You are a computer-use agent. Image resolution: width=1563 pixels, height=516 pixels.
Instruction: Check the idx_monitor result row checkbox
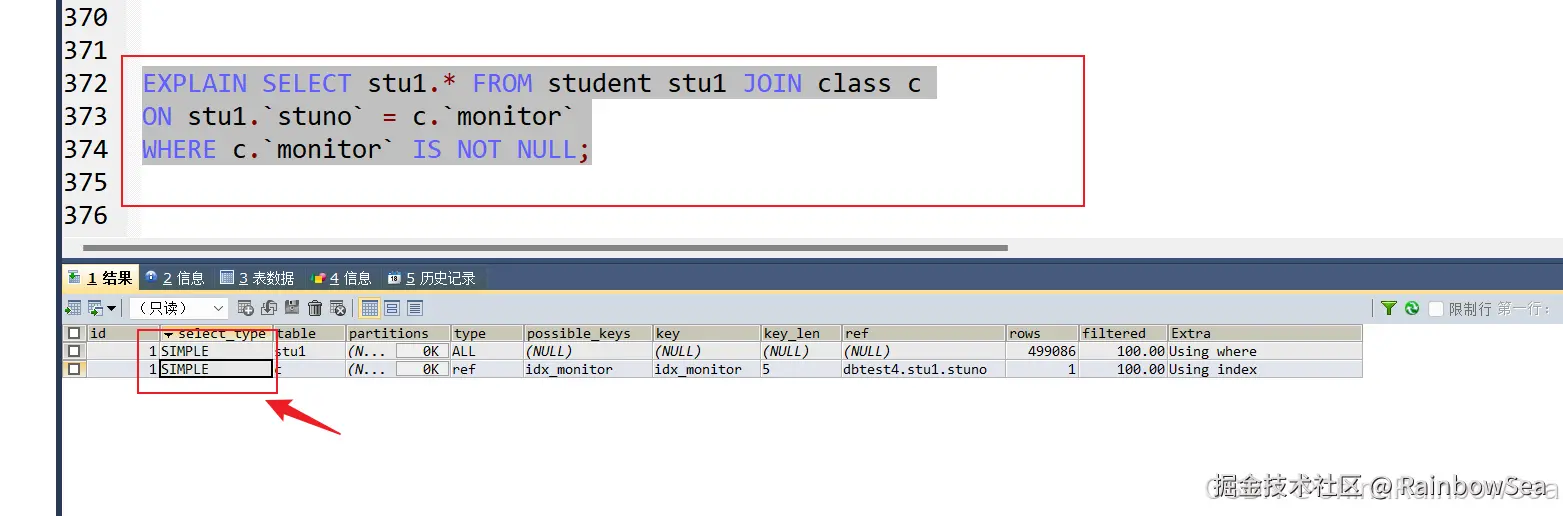click(73, 369)
